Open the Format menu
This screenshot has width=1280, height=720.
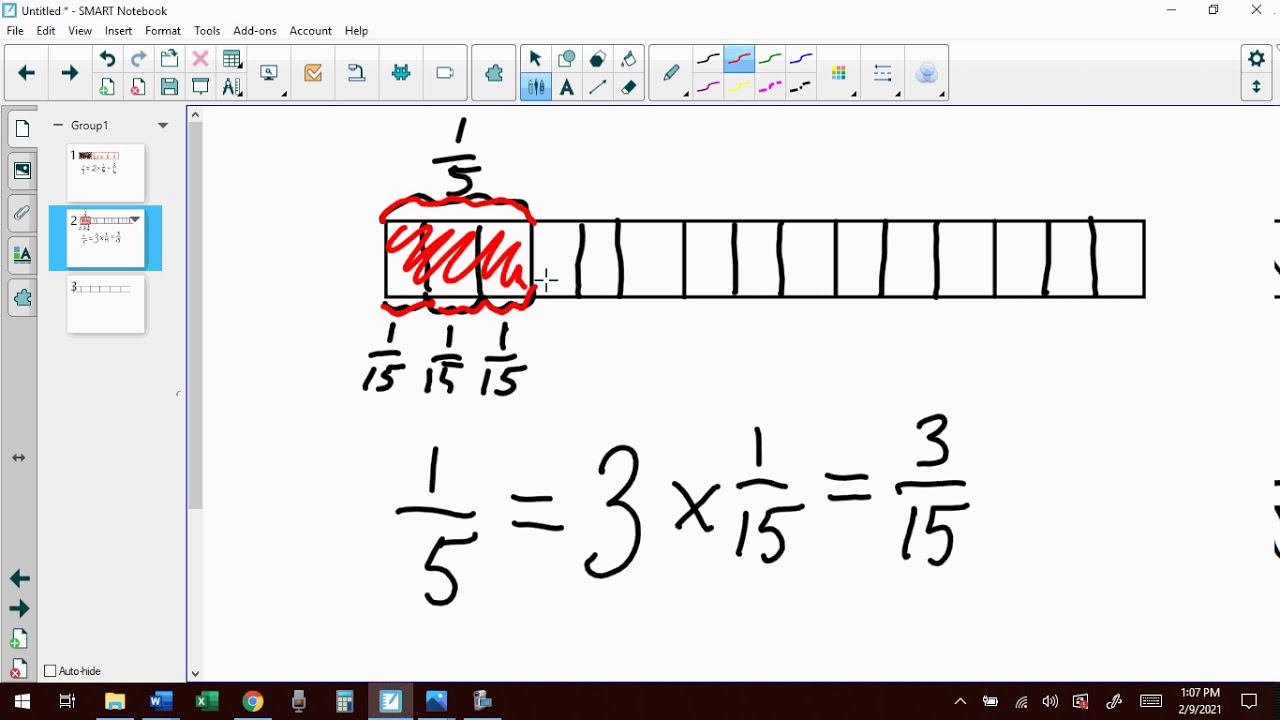pos(163,31)
